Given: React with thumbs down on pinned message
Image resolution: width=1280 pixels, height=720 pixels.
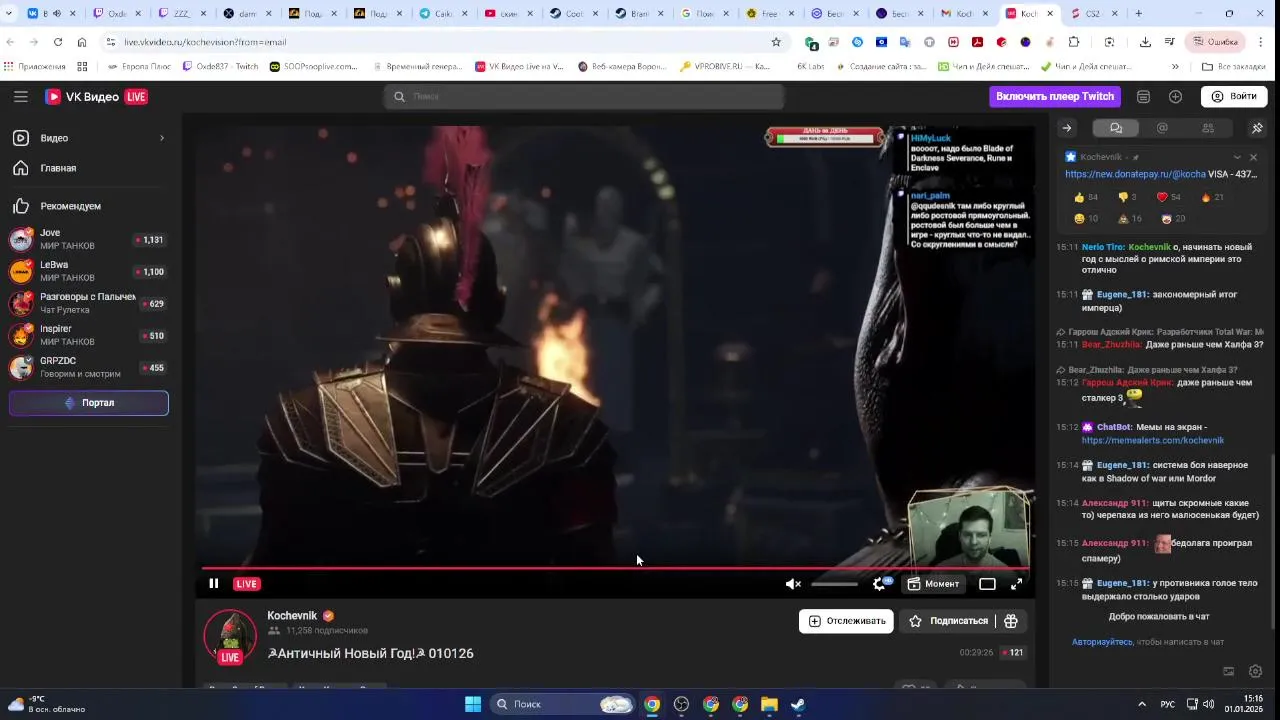Looking at the screenshot, I should (1127, 197).
